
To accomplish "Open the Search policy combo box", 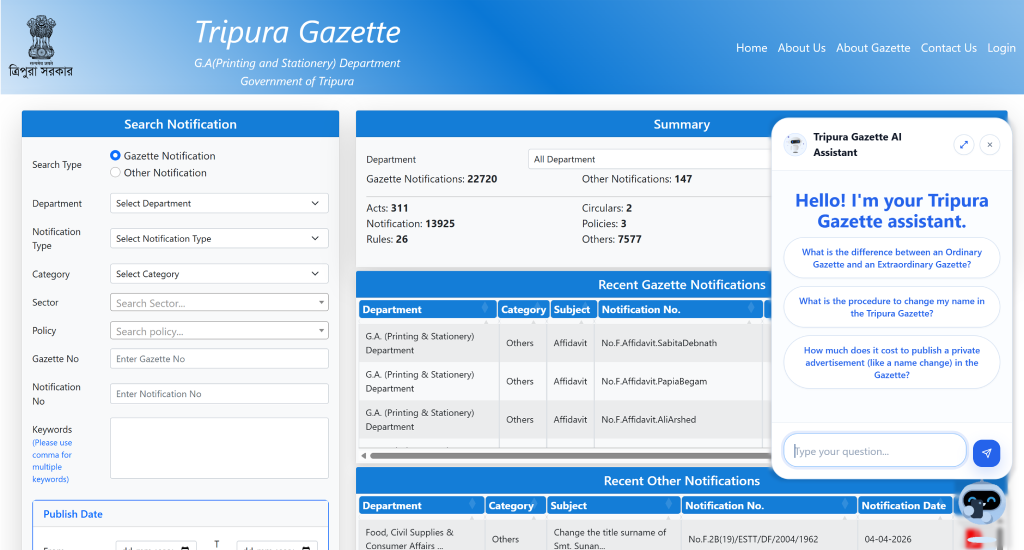I will [x=219, y=331].
